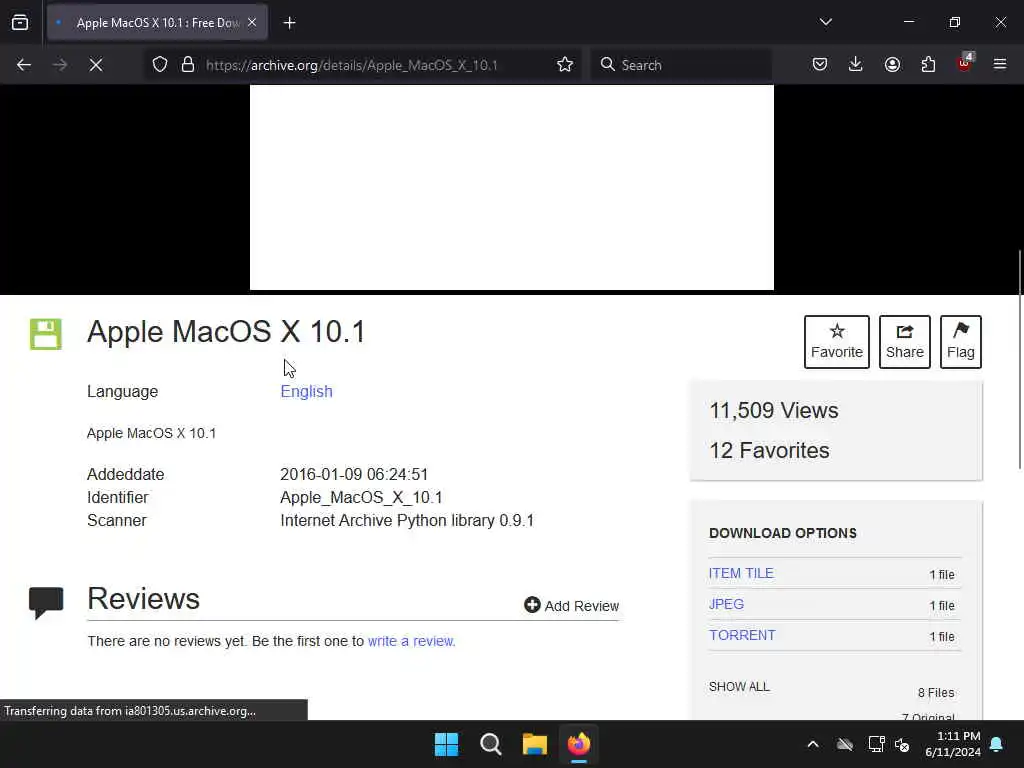Image resolution: width=1024 pixels, height=768 pixels.
Task: Open the network tray icon
Action: tap(876, 744)
